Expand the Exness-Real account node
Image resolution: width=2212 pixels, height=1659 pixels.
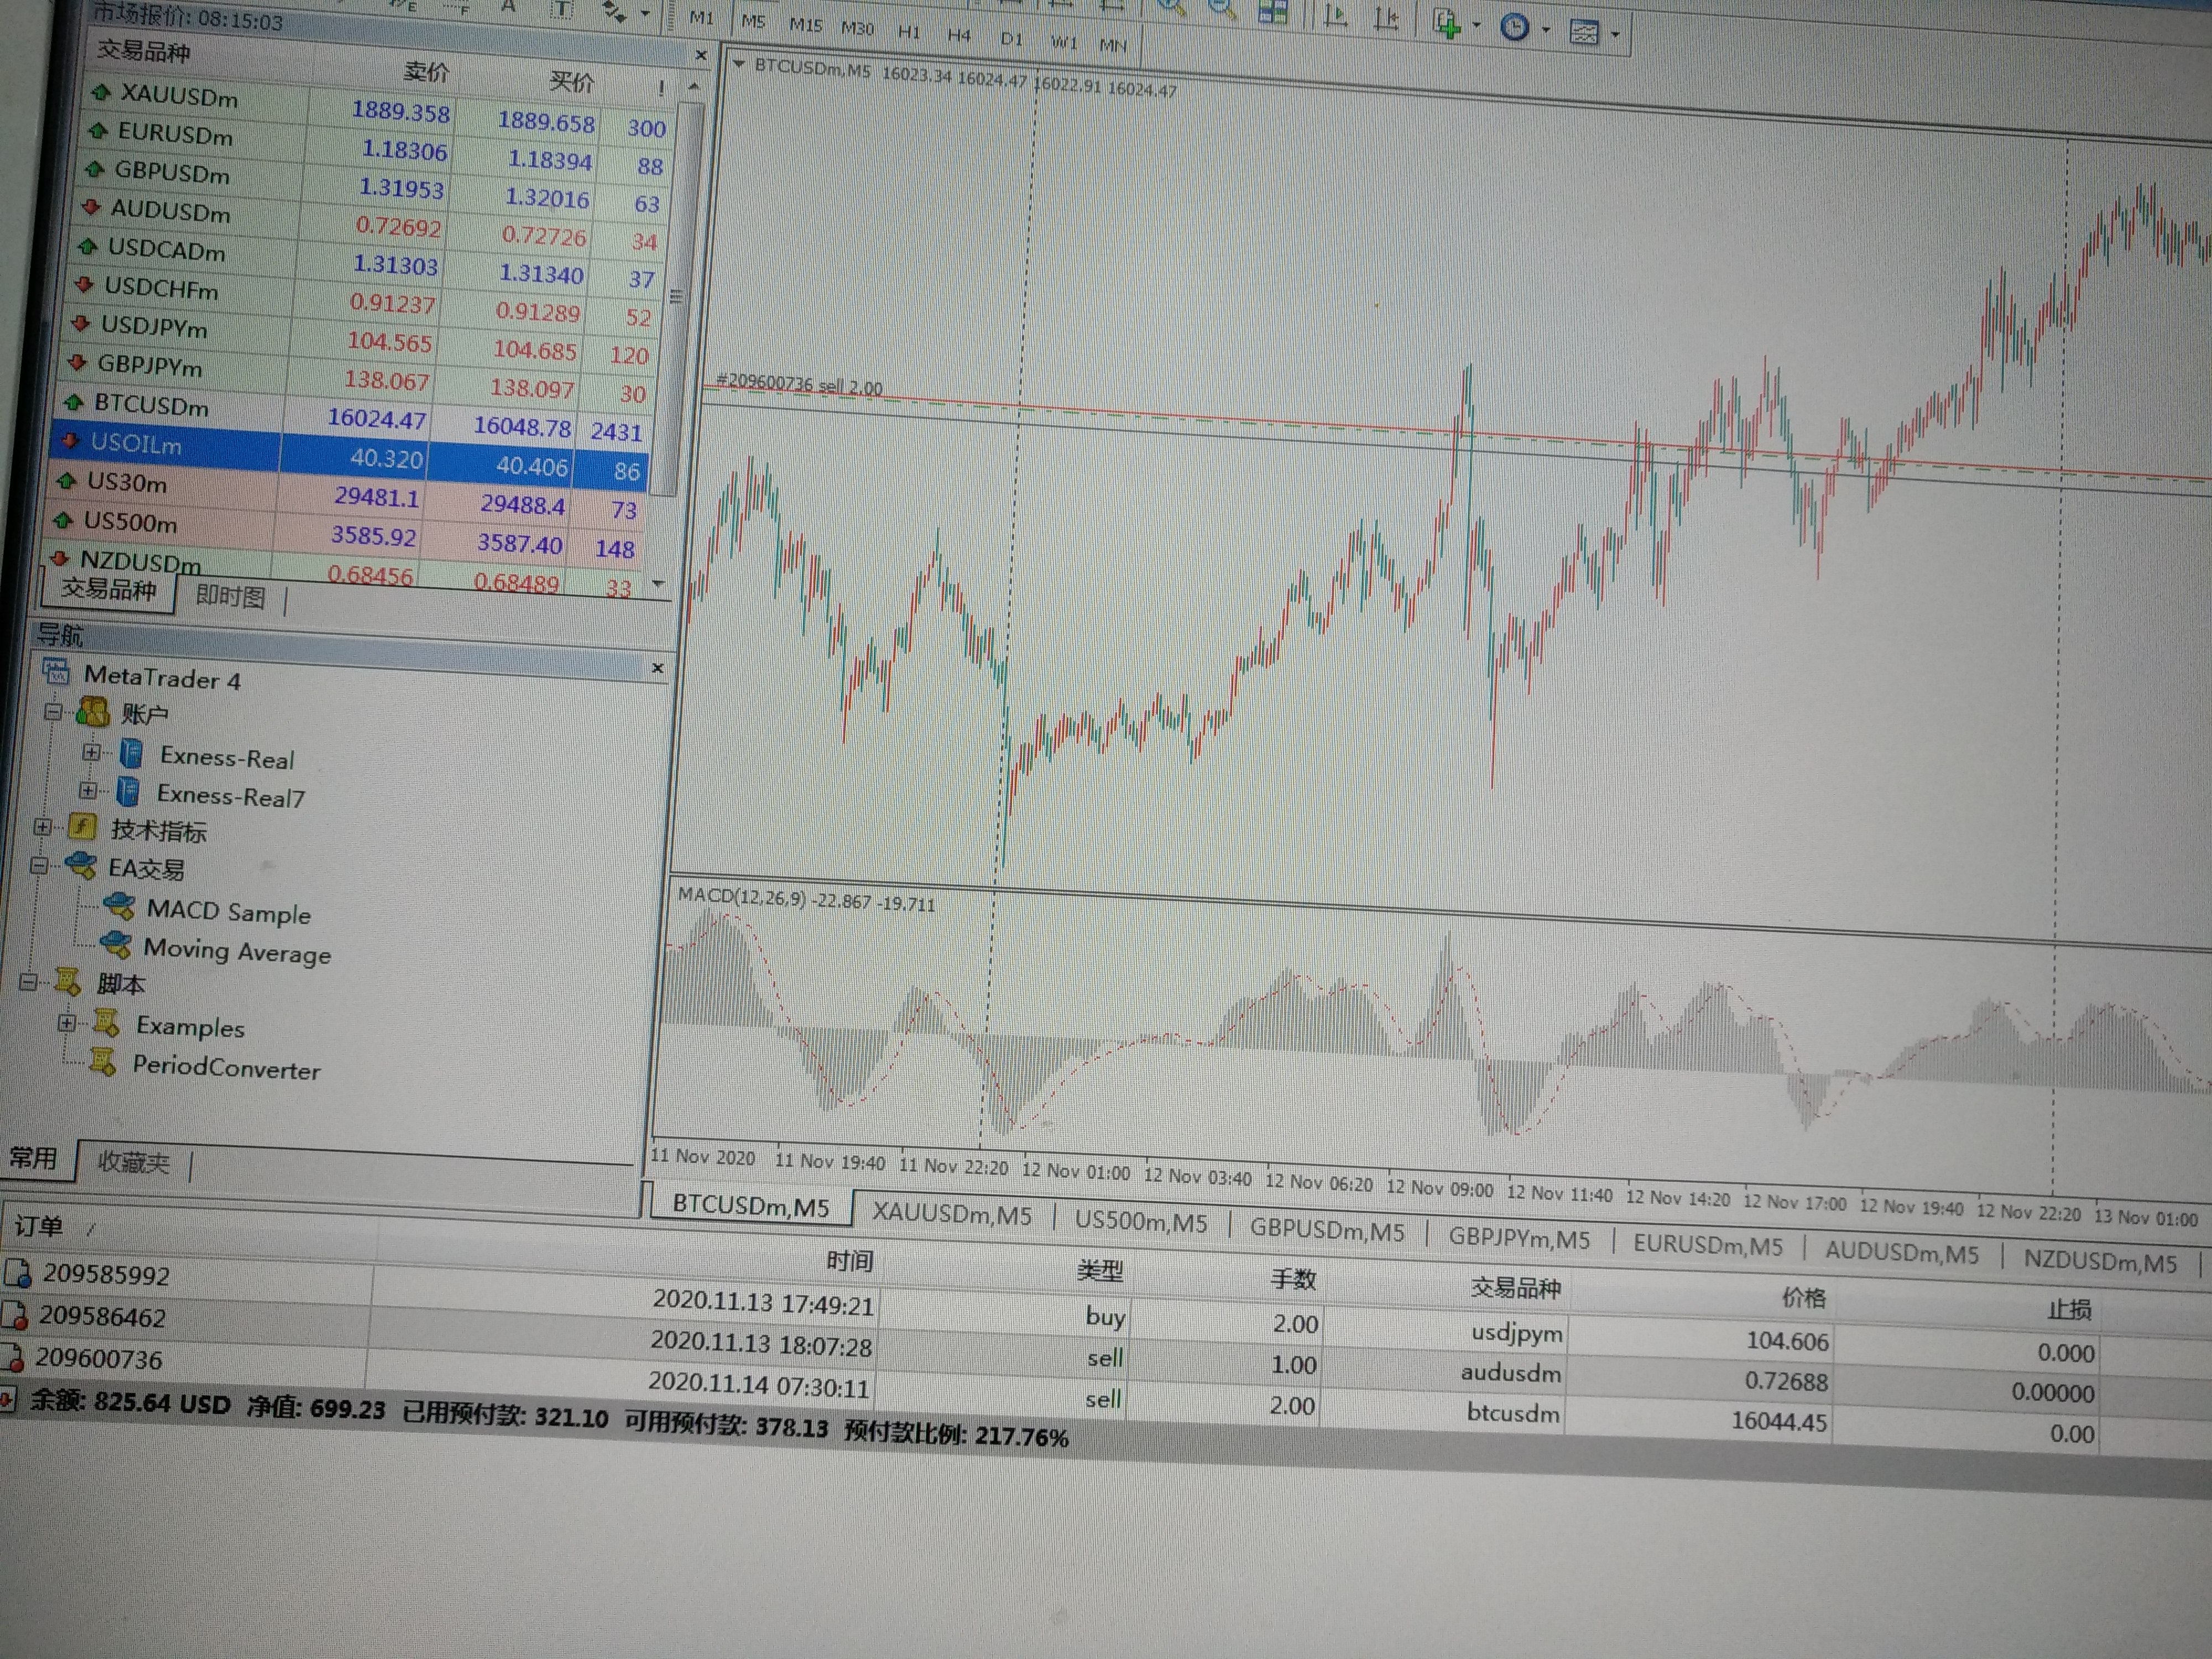coord(91,752)
